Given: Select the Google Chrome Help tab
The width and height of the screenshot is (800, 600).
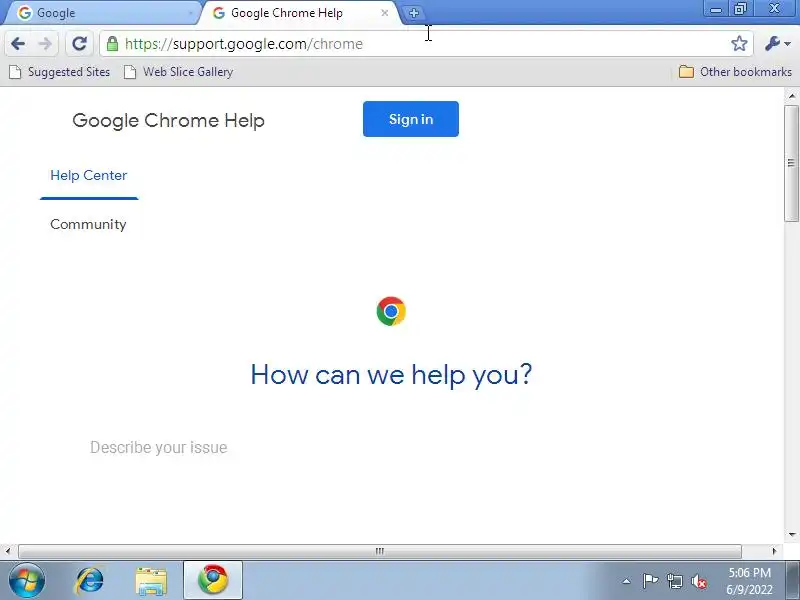Looking at the screenshot, I should [x=301, y=13].
